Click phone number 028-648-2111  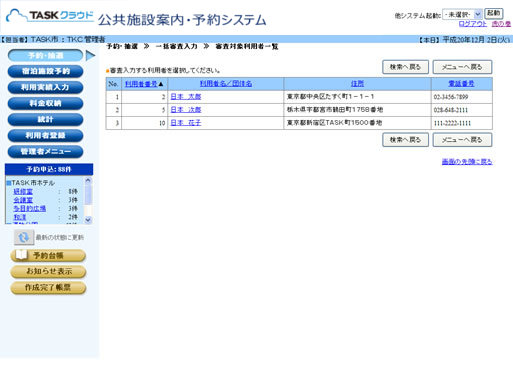pyautogui.click(x=450, y=110)
